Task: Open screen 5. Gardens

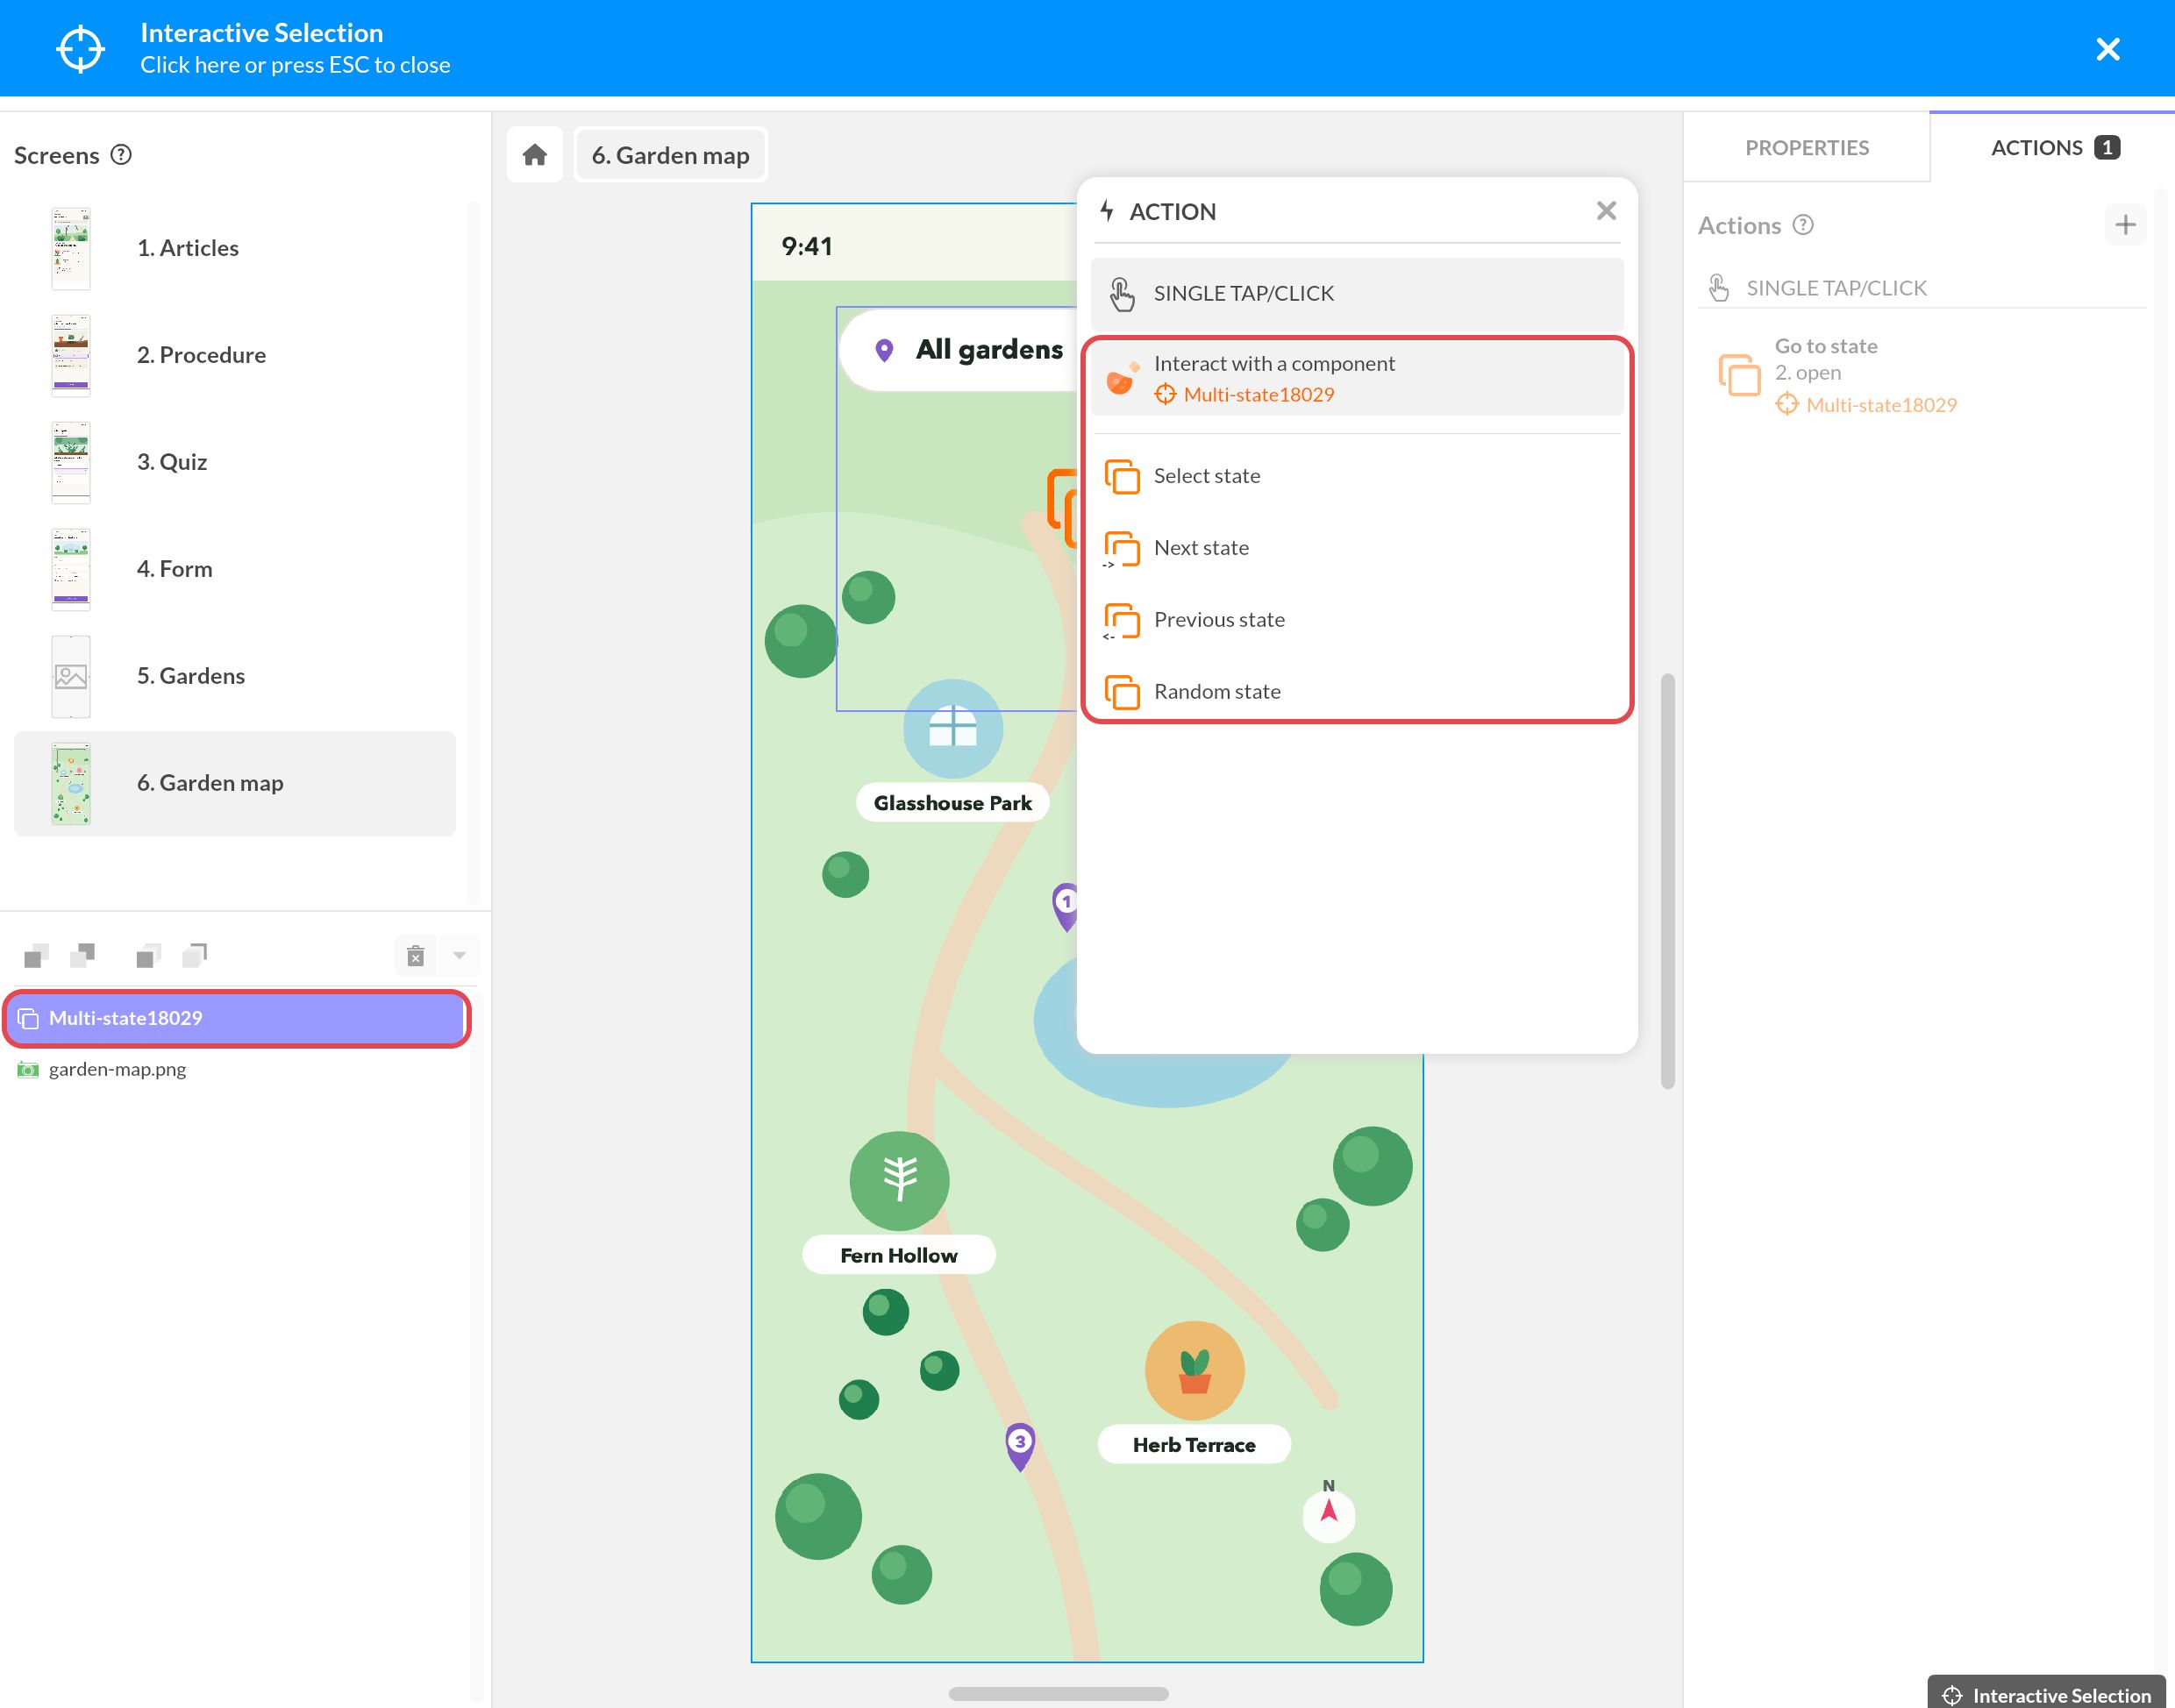Action: click(x=235, y=676)
